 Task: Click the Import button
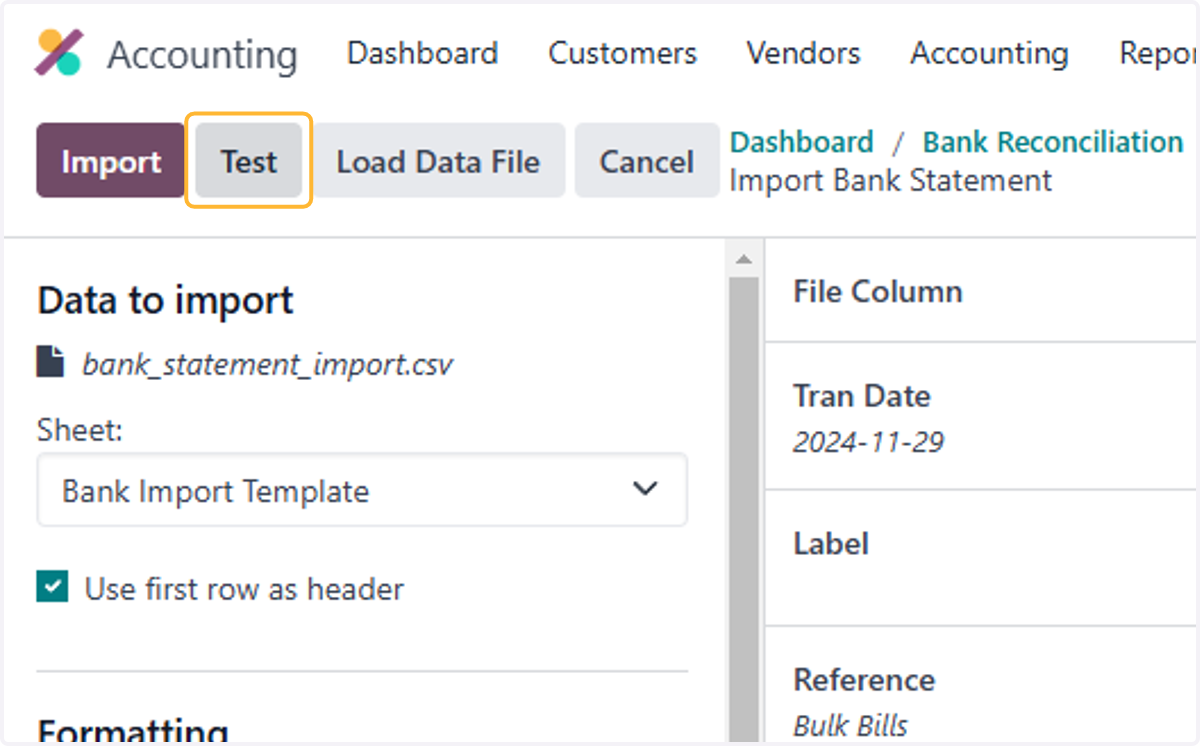[x=111, y=161]
